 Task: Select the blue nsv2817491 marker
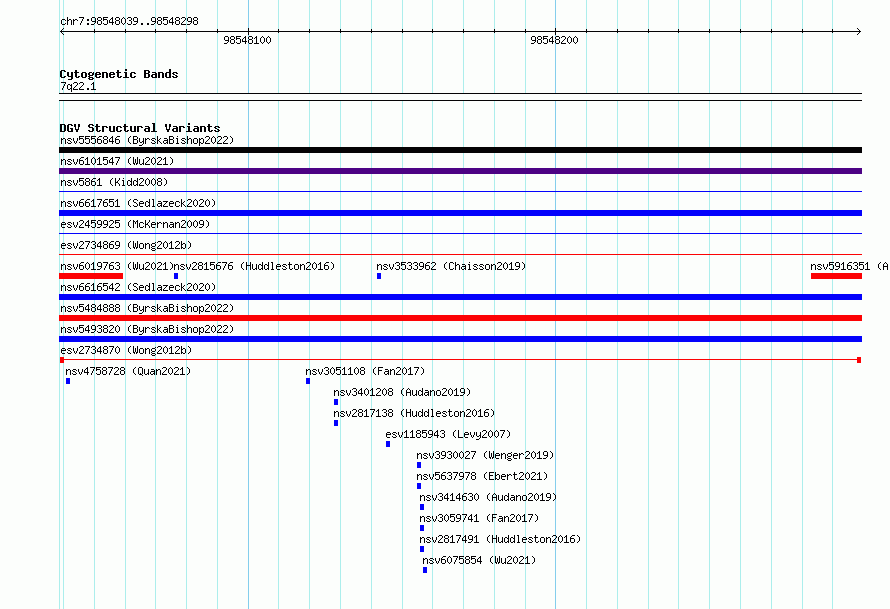tap(422, 549)
